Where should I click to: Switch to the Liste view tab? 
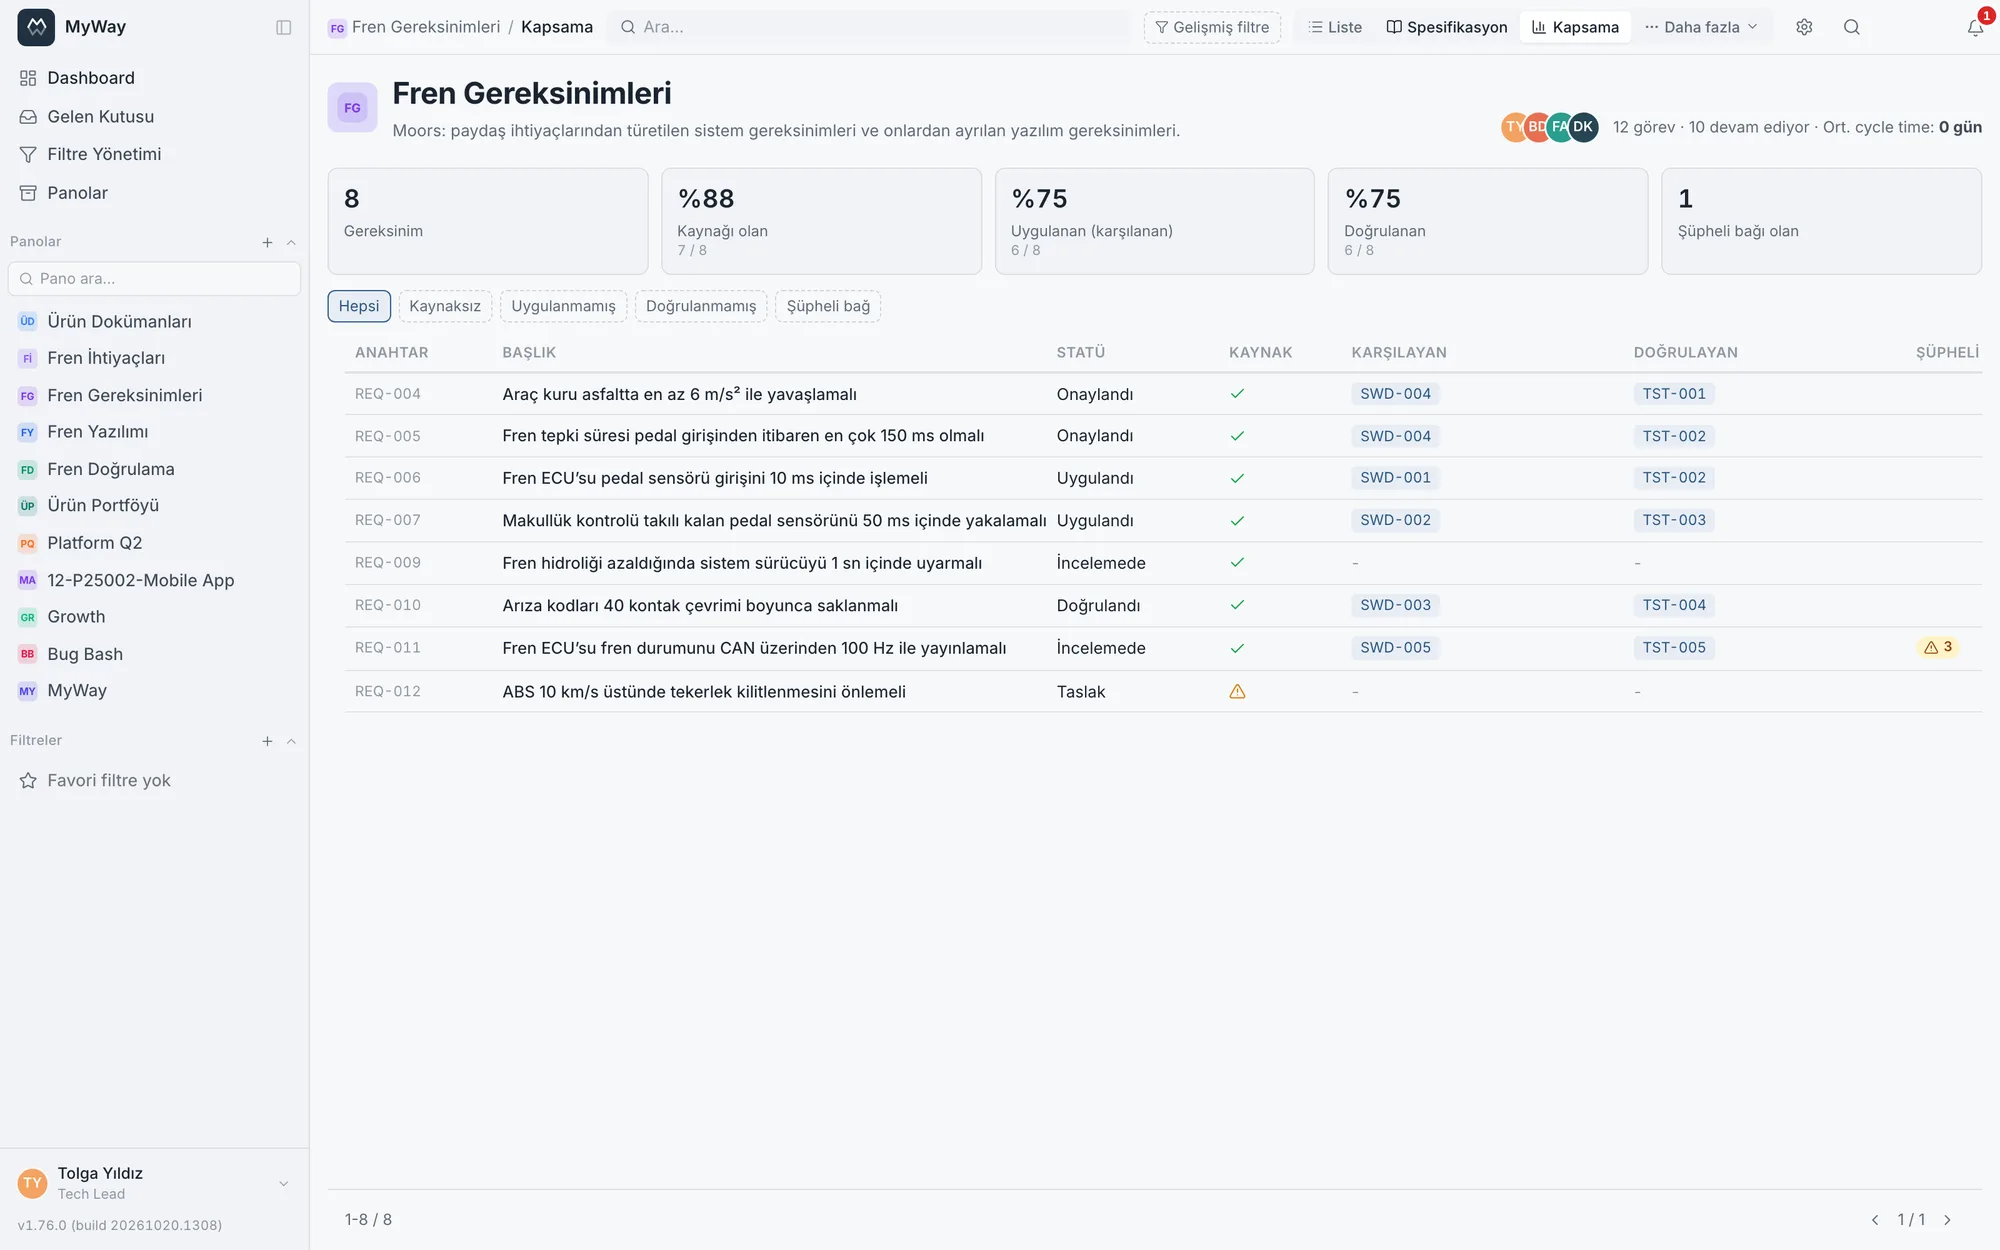(1335, 27)
